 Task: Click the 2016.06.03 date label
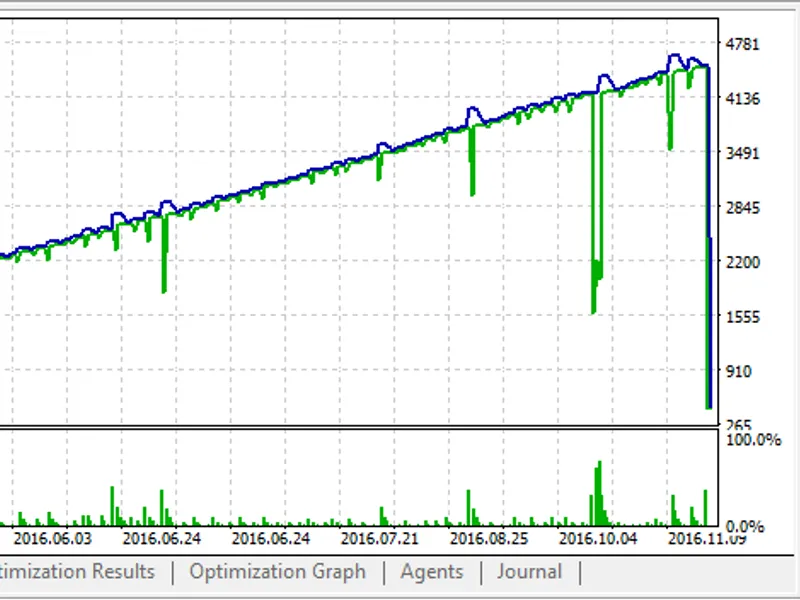click(x=53, y=538)
